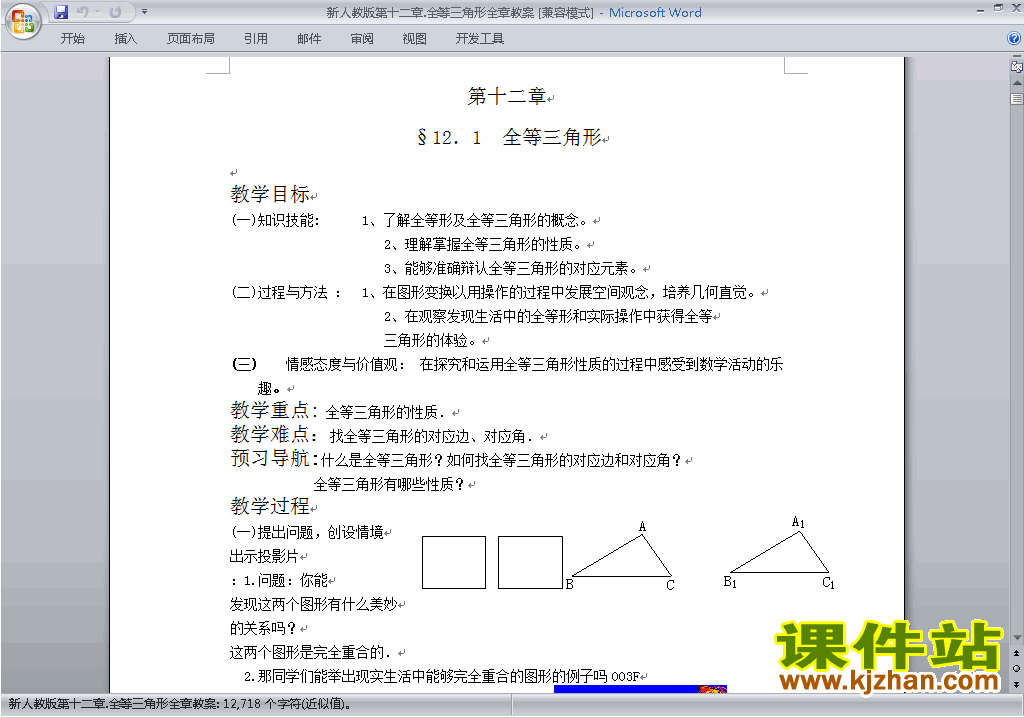Click the vertical scrollbar thumb
1024x718 pixels.
point(1017,99)
